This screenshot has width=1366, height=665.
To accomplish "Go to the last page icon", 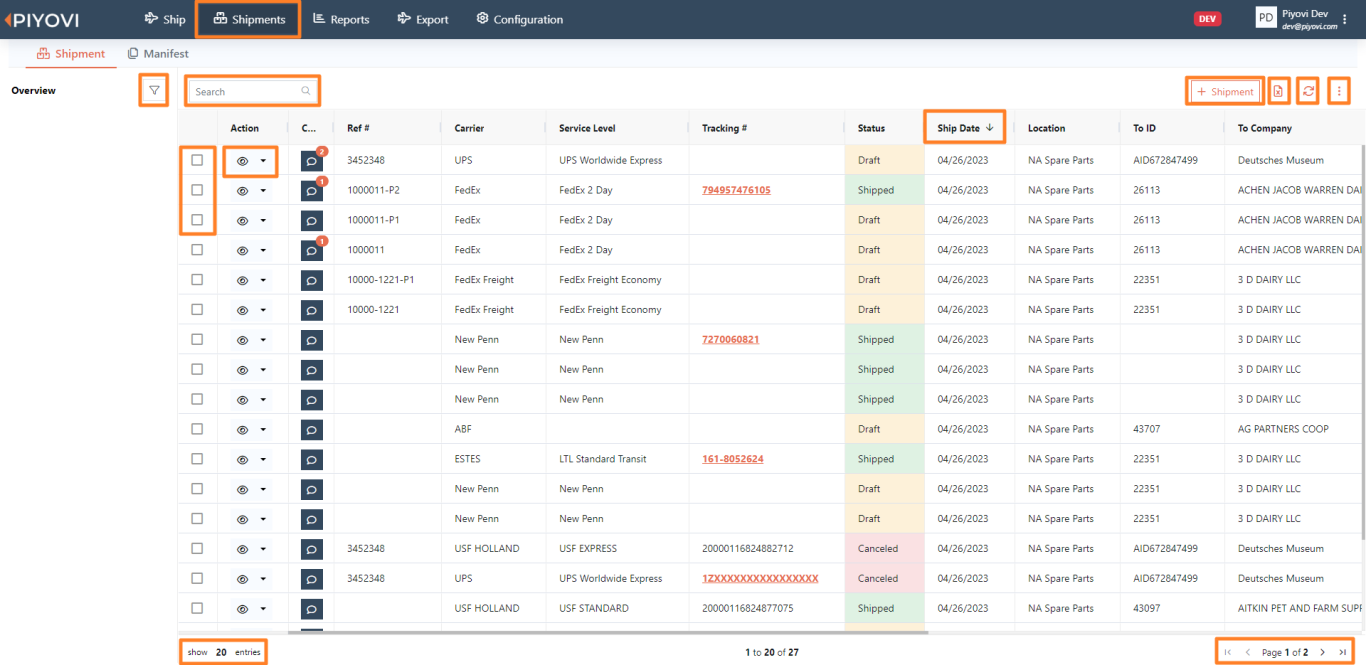I will point(1342,652).
